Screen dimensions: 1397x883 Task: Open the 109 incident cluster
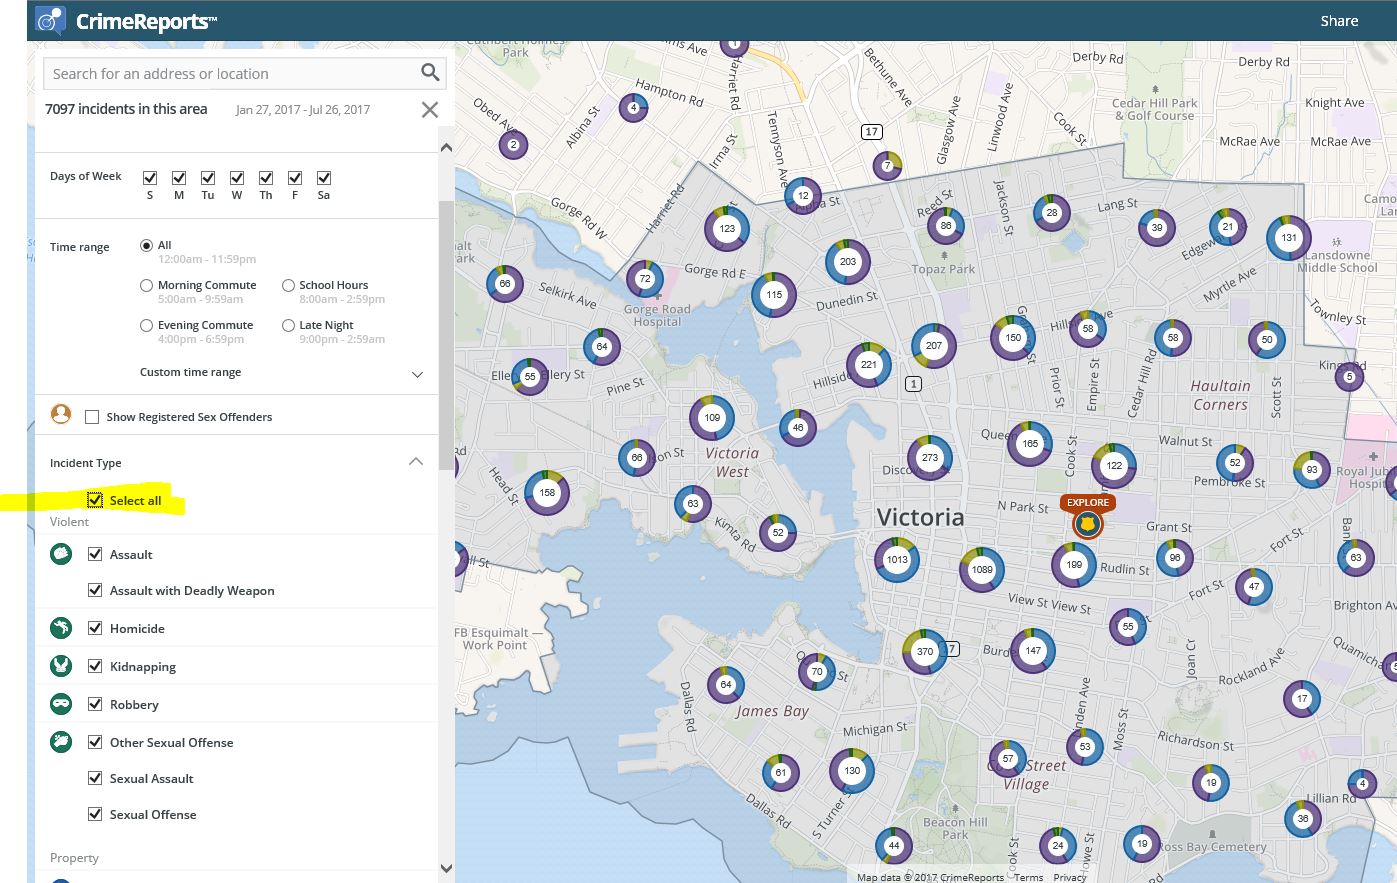[712, 418]
